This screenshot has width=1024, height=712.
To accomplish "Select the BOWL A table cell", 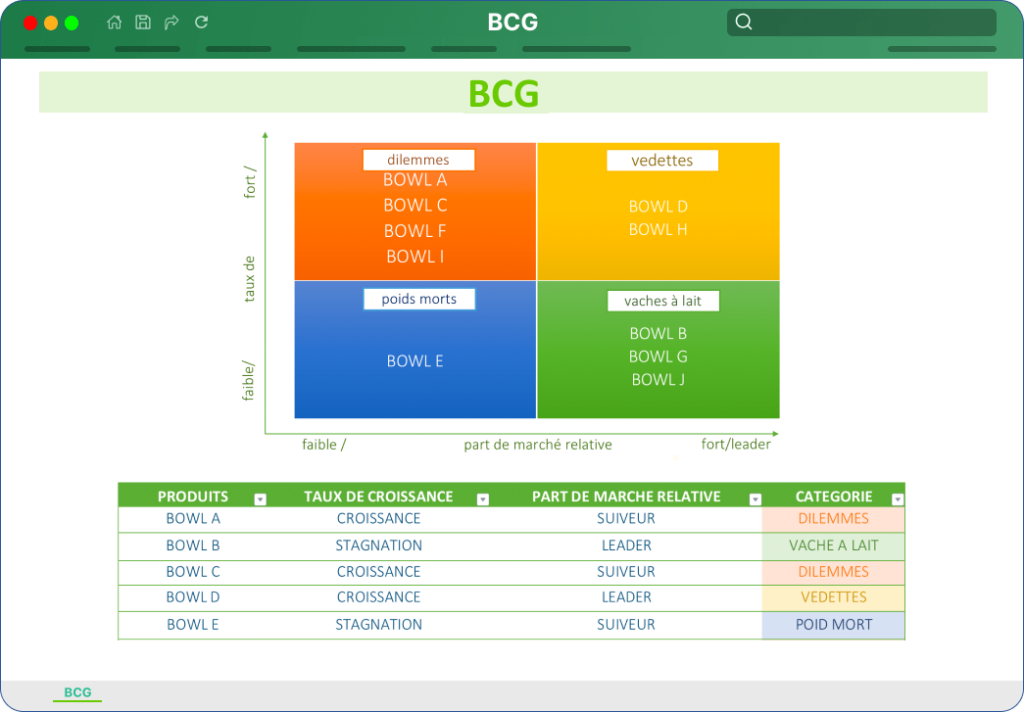I will coord(193,519).
